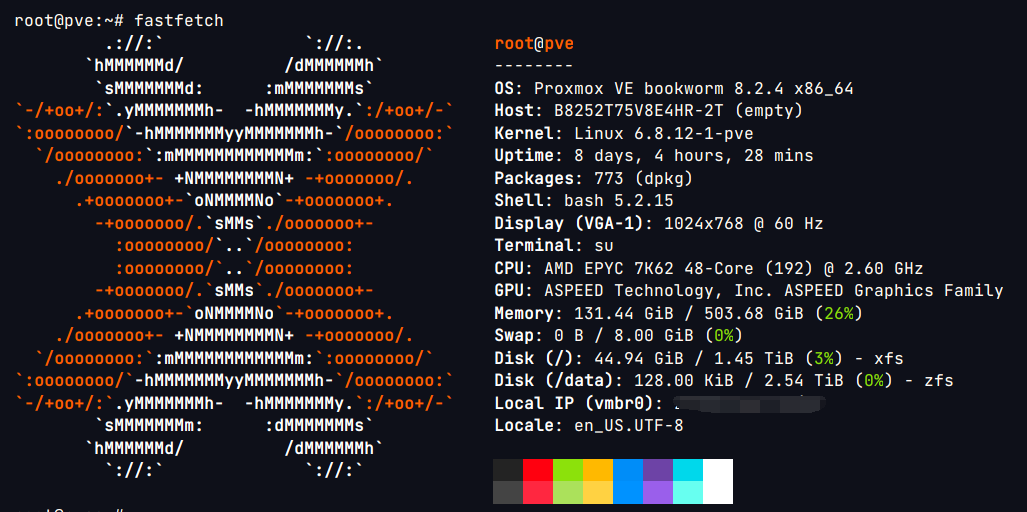This screenshot has height=512, width=1027.
Task: Click the Disk (/) xfs line
Action: 699,358
